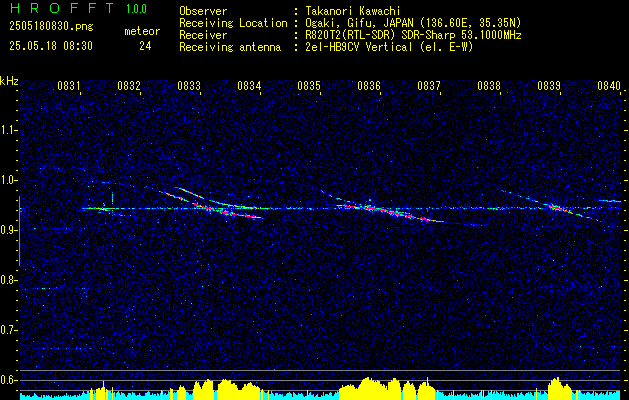Screen dimensions: 629x400
Task: Click the 0832 time marker
Action: (x=129, y=85)
